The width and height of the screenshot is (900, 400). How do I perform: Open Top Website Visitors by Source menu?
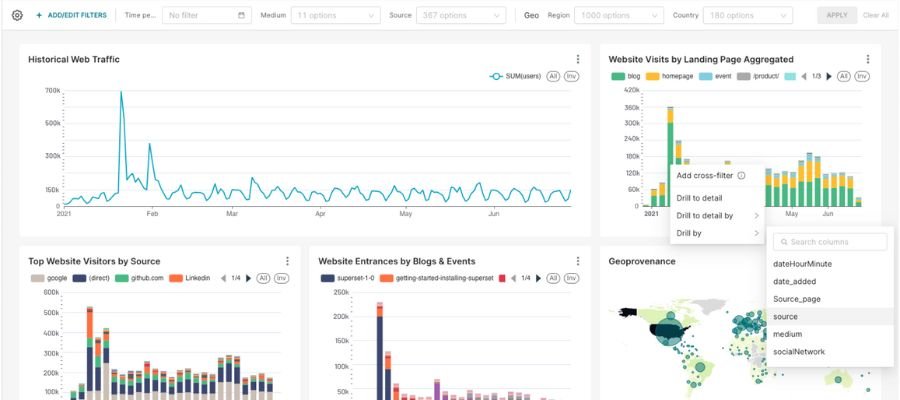tap(287, 261)
